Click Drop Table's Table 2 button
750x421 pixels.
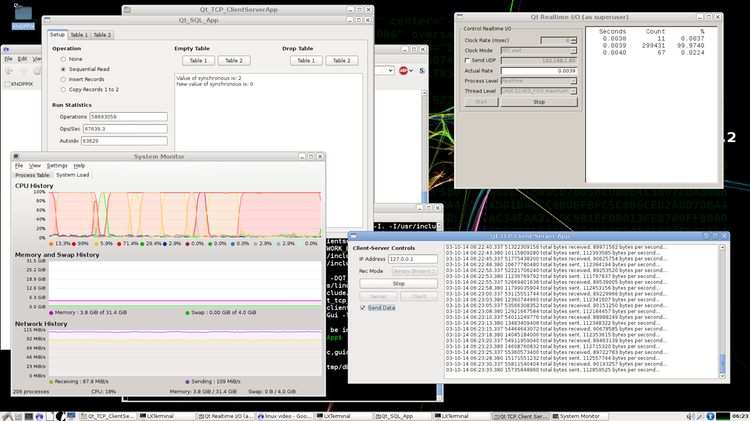pyautogui.click(x=342, y=61)
